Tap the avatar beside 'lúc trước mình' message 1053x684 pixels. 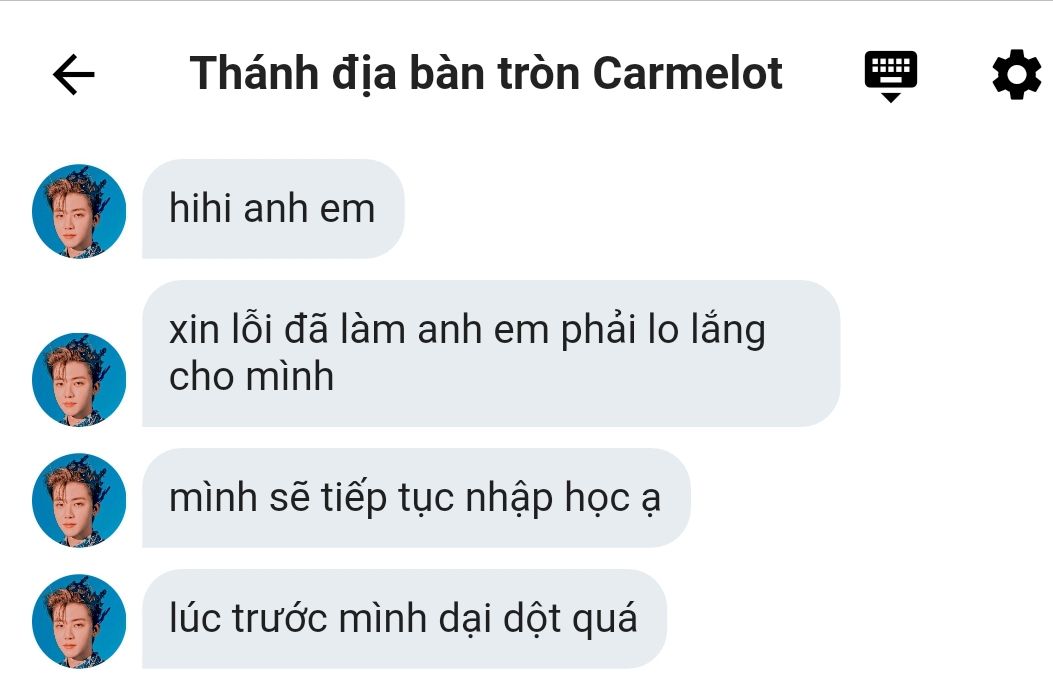79,621
